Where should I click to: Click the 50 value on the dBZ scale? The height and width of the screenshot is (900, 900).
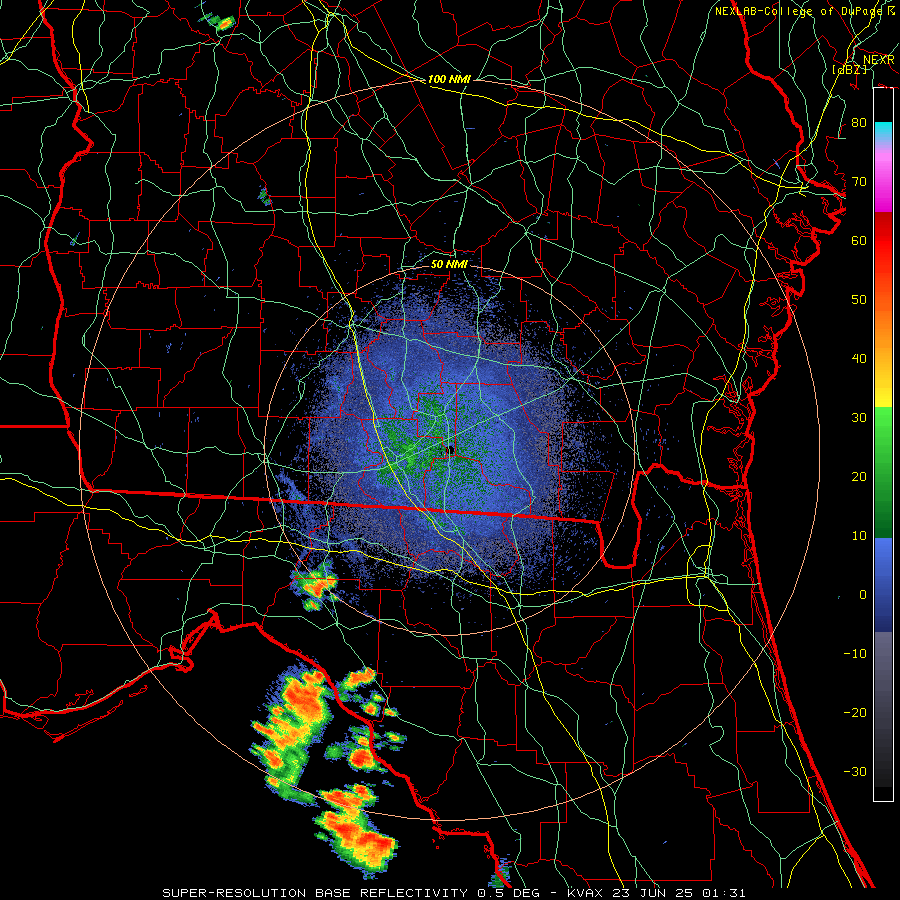pyautogui.click(x=859, y=300)
